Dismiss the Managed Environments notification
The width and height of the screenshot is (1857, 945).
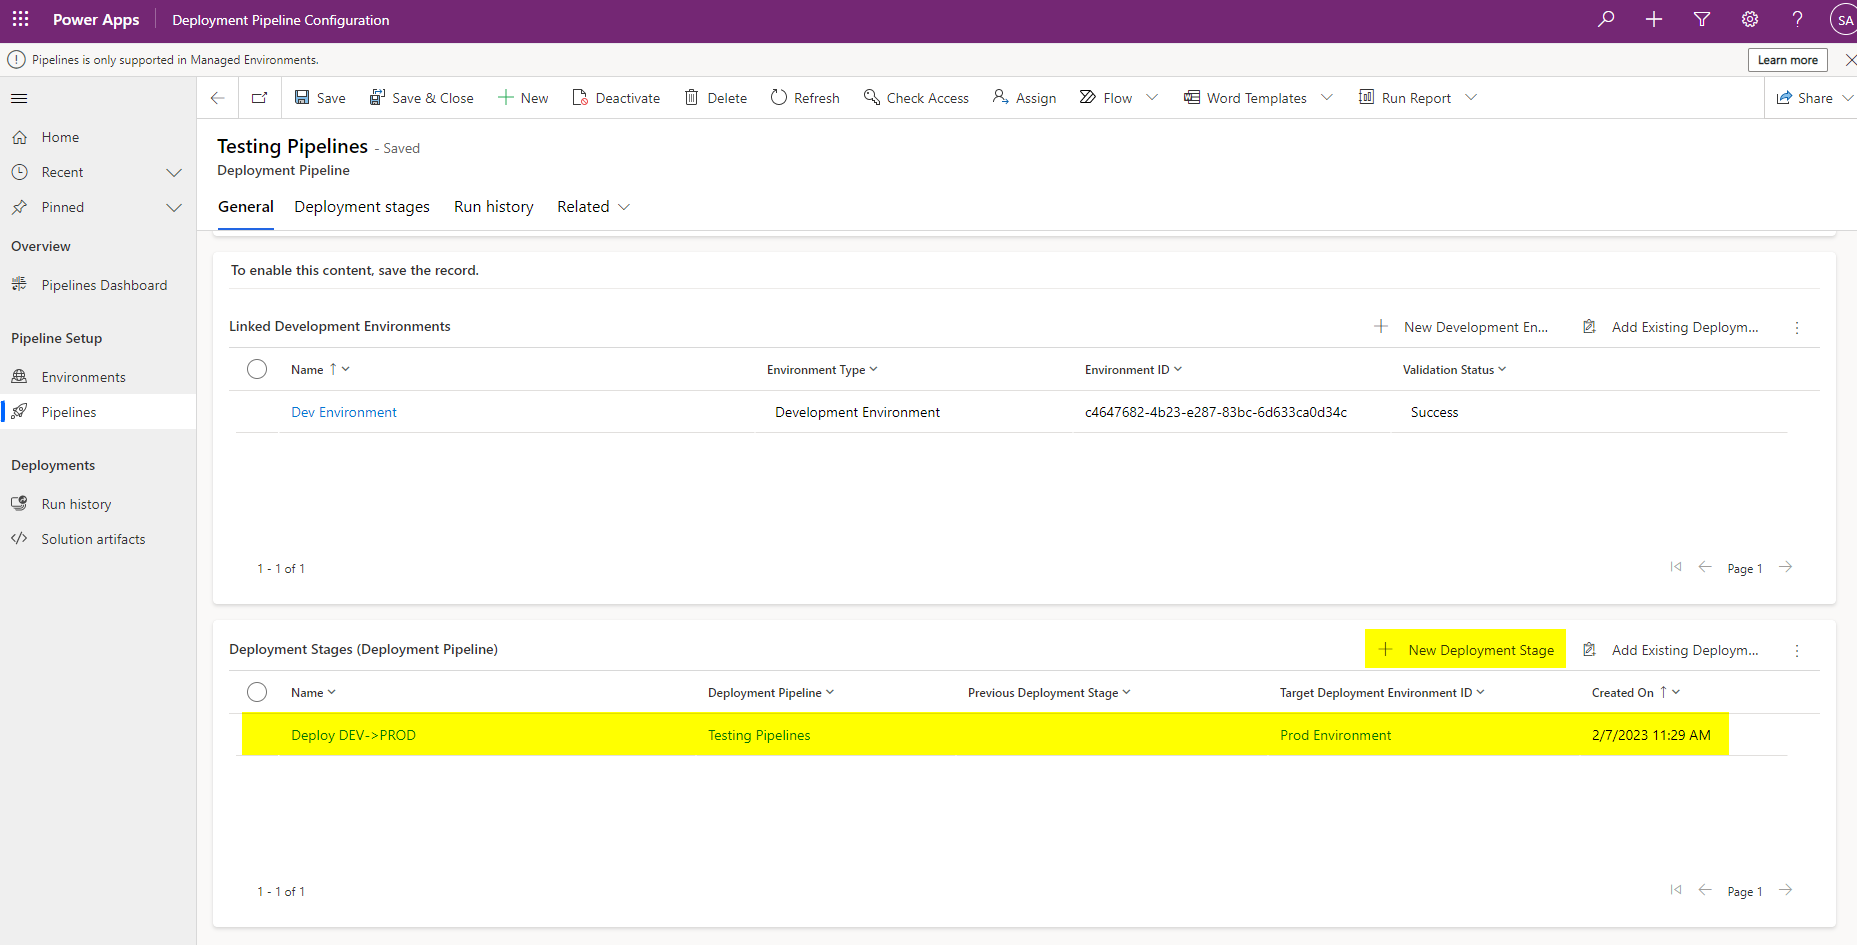tap(1849, 60)
